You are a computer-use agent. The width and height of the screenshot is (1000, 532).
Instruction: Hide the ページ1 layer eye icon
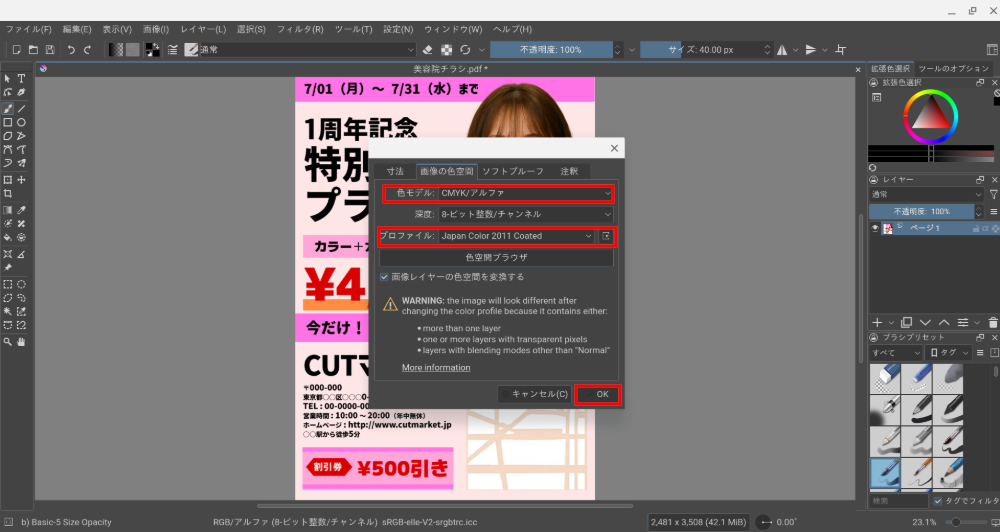[875, 228]
